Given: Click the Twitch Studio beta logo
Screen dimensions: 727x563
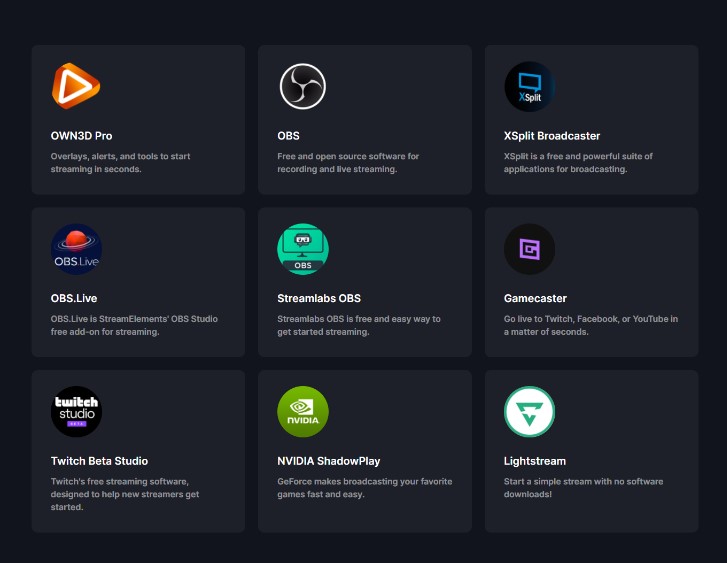Looking at the screenshot, I should click(x=76, y=412).
